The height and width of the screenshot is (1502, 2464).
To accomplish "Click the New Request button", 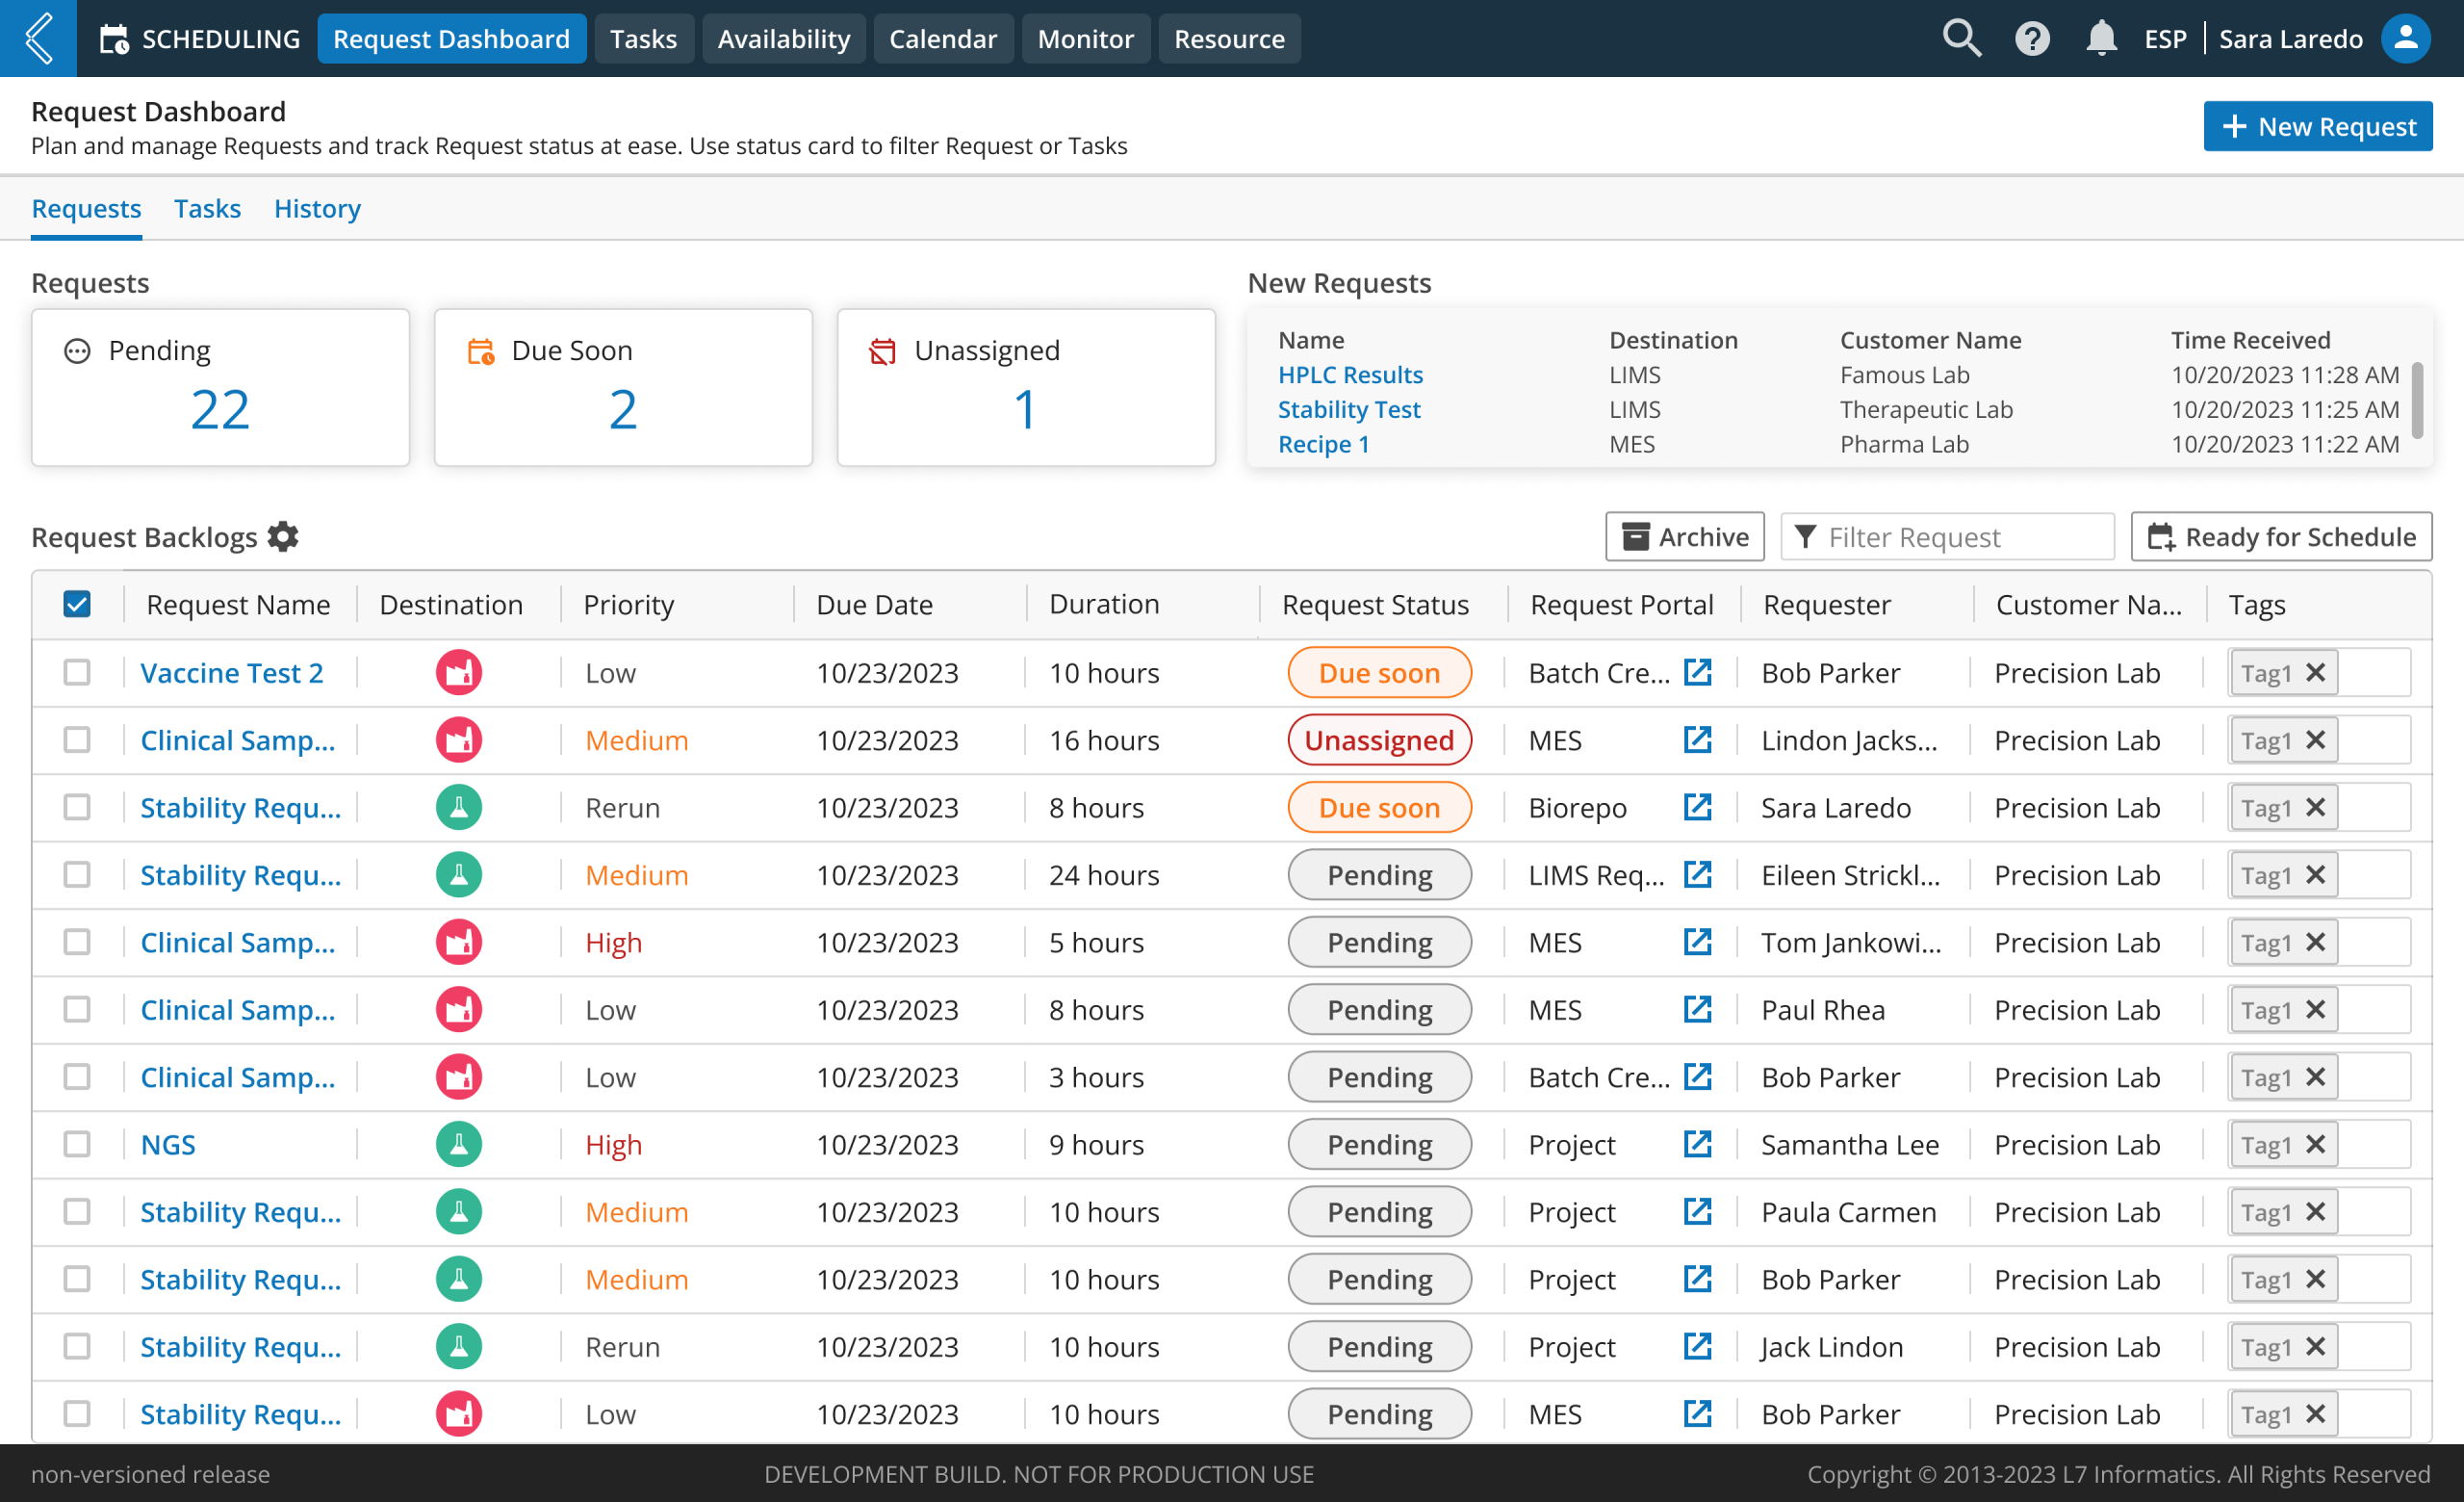I will (x=2317, y=126).
